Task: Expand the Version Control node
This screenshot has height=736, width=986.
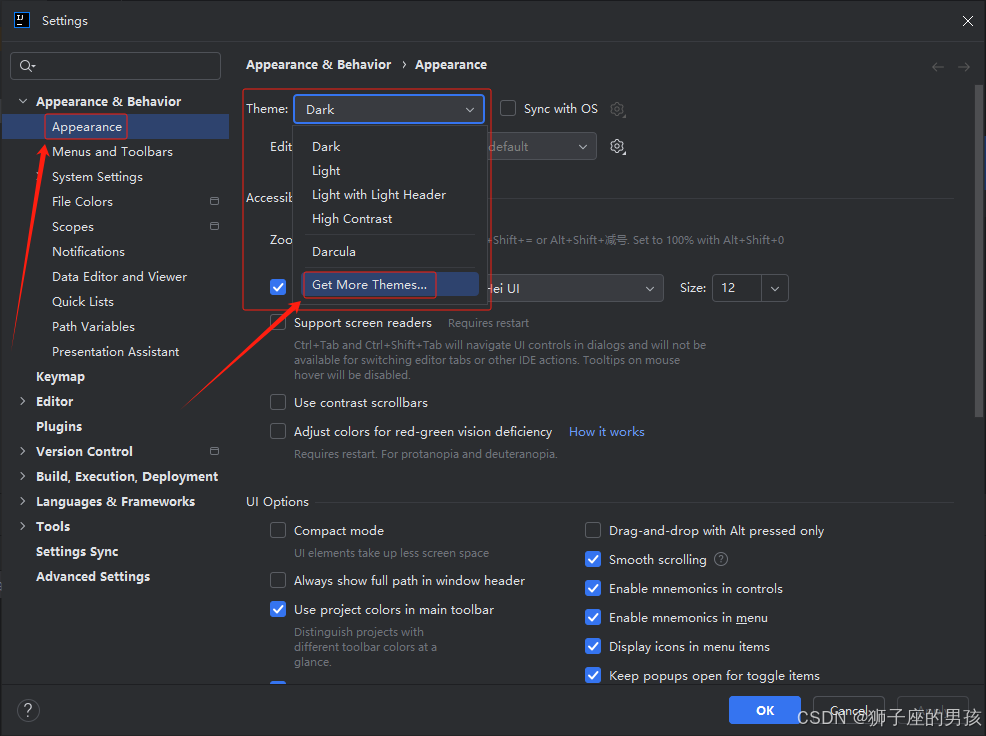Action: pos(23,451)
